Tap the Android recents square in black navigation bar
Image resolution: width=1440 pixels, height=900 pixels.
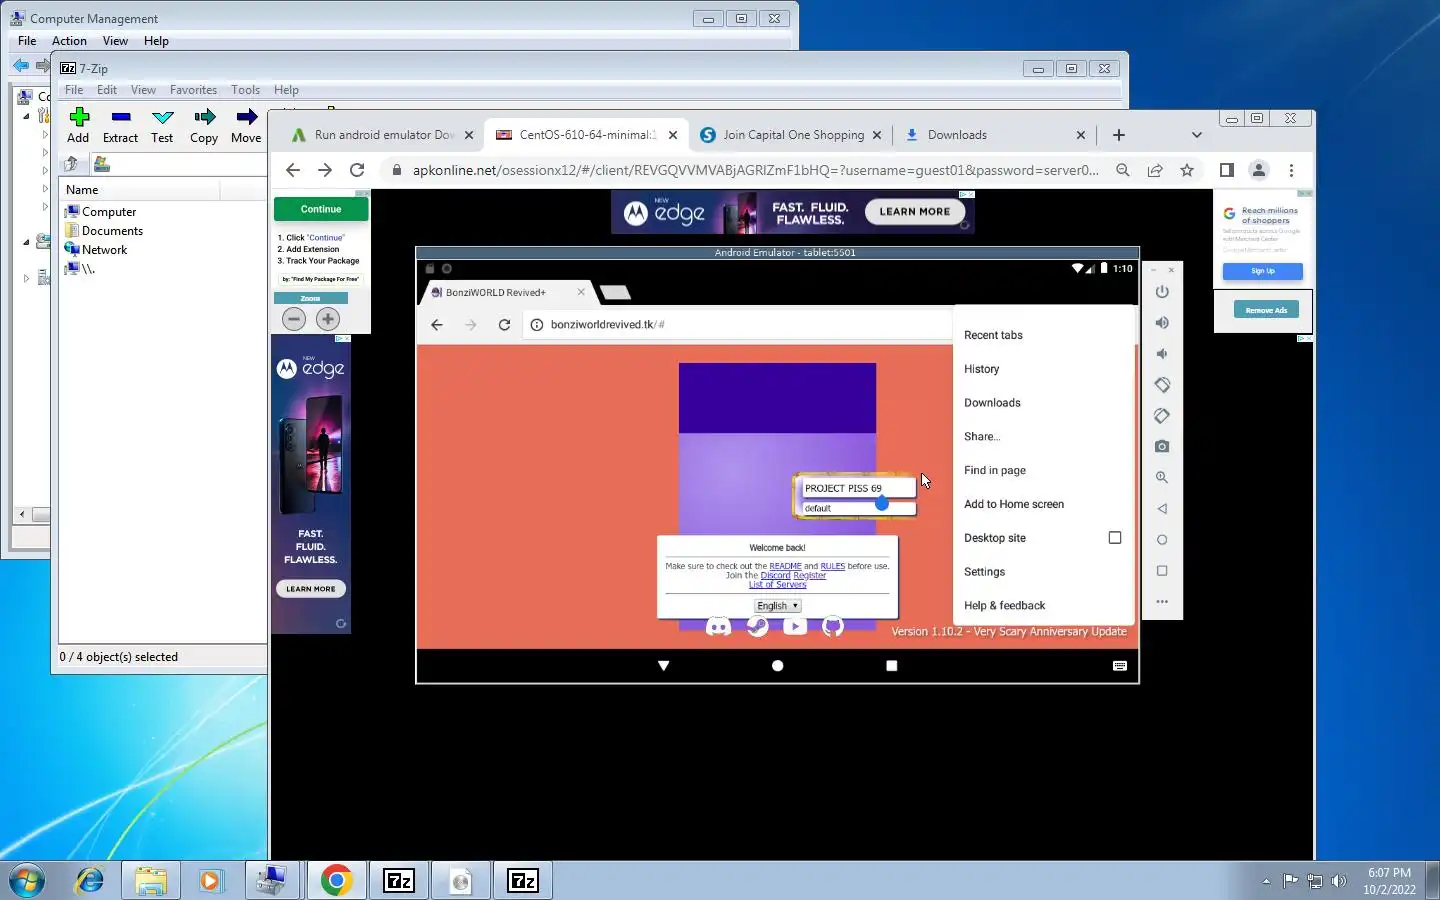pyautogui.click(x=892, y=666)
